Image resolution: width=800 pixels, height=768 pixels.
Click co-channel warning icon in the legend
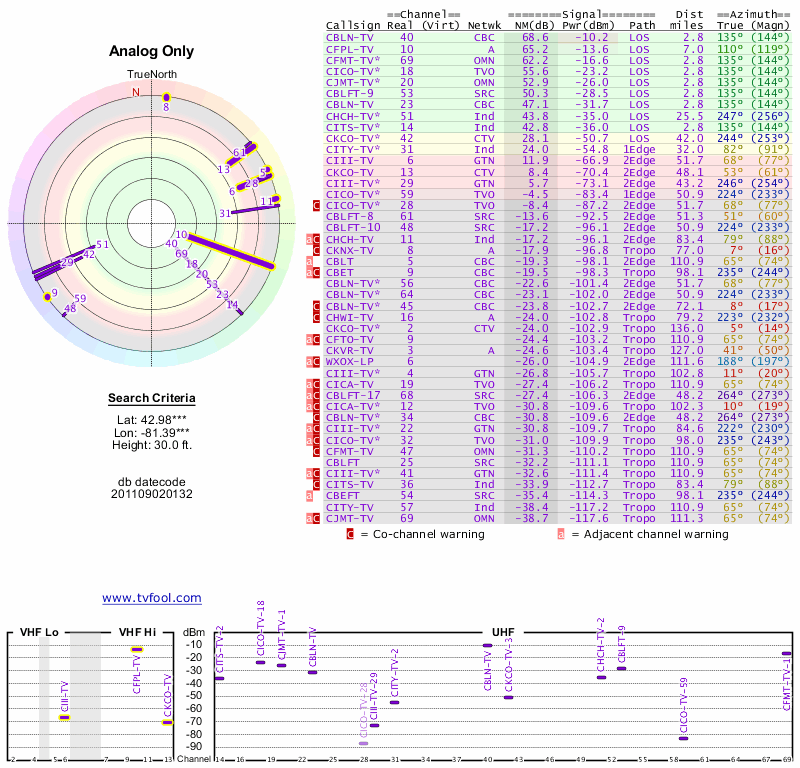[350, 534]
